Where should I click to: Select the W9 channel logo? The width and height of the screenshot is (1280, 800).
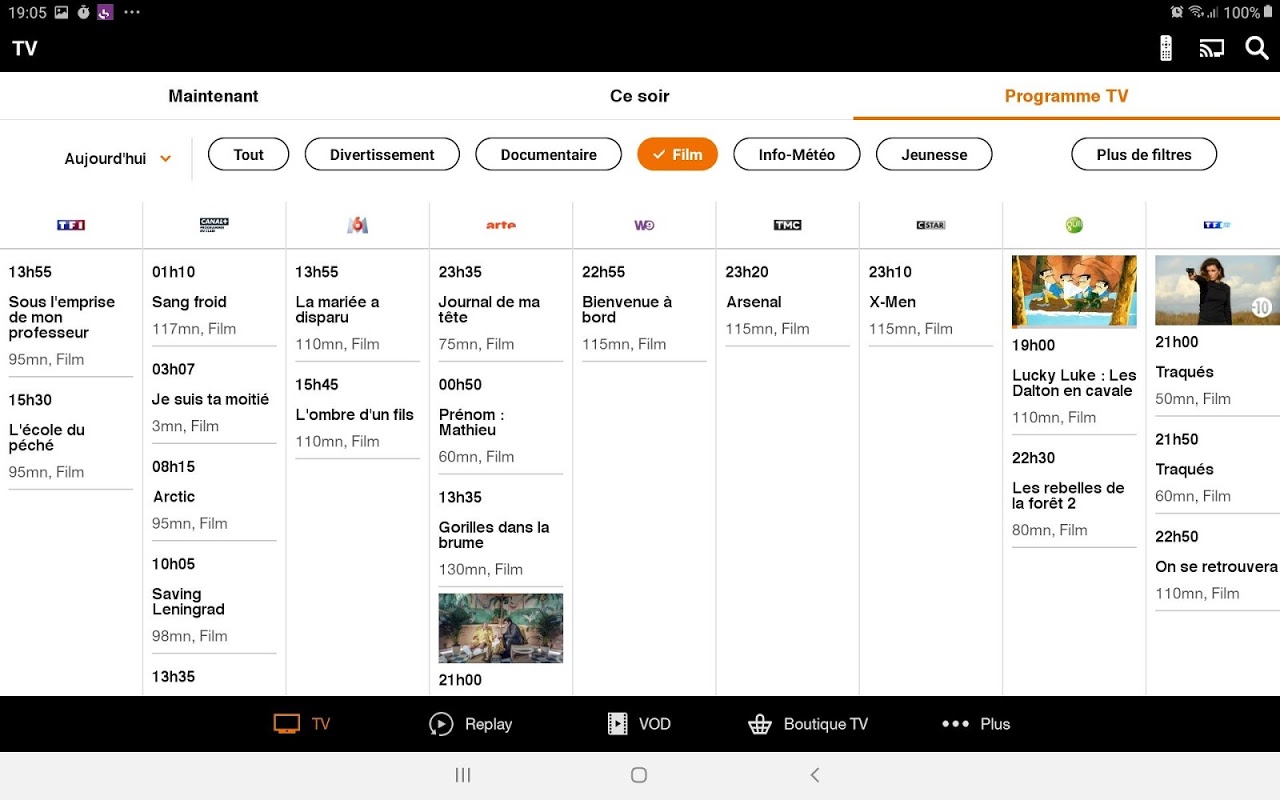pyautogui.click(x=644, y=224)
